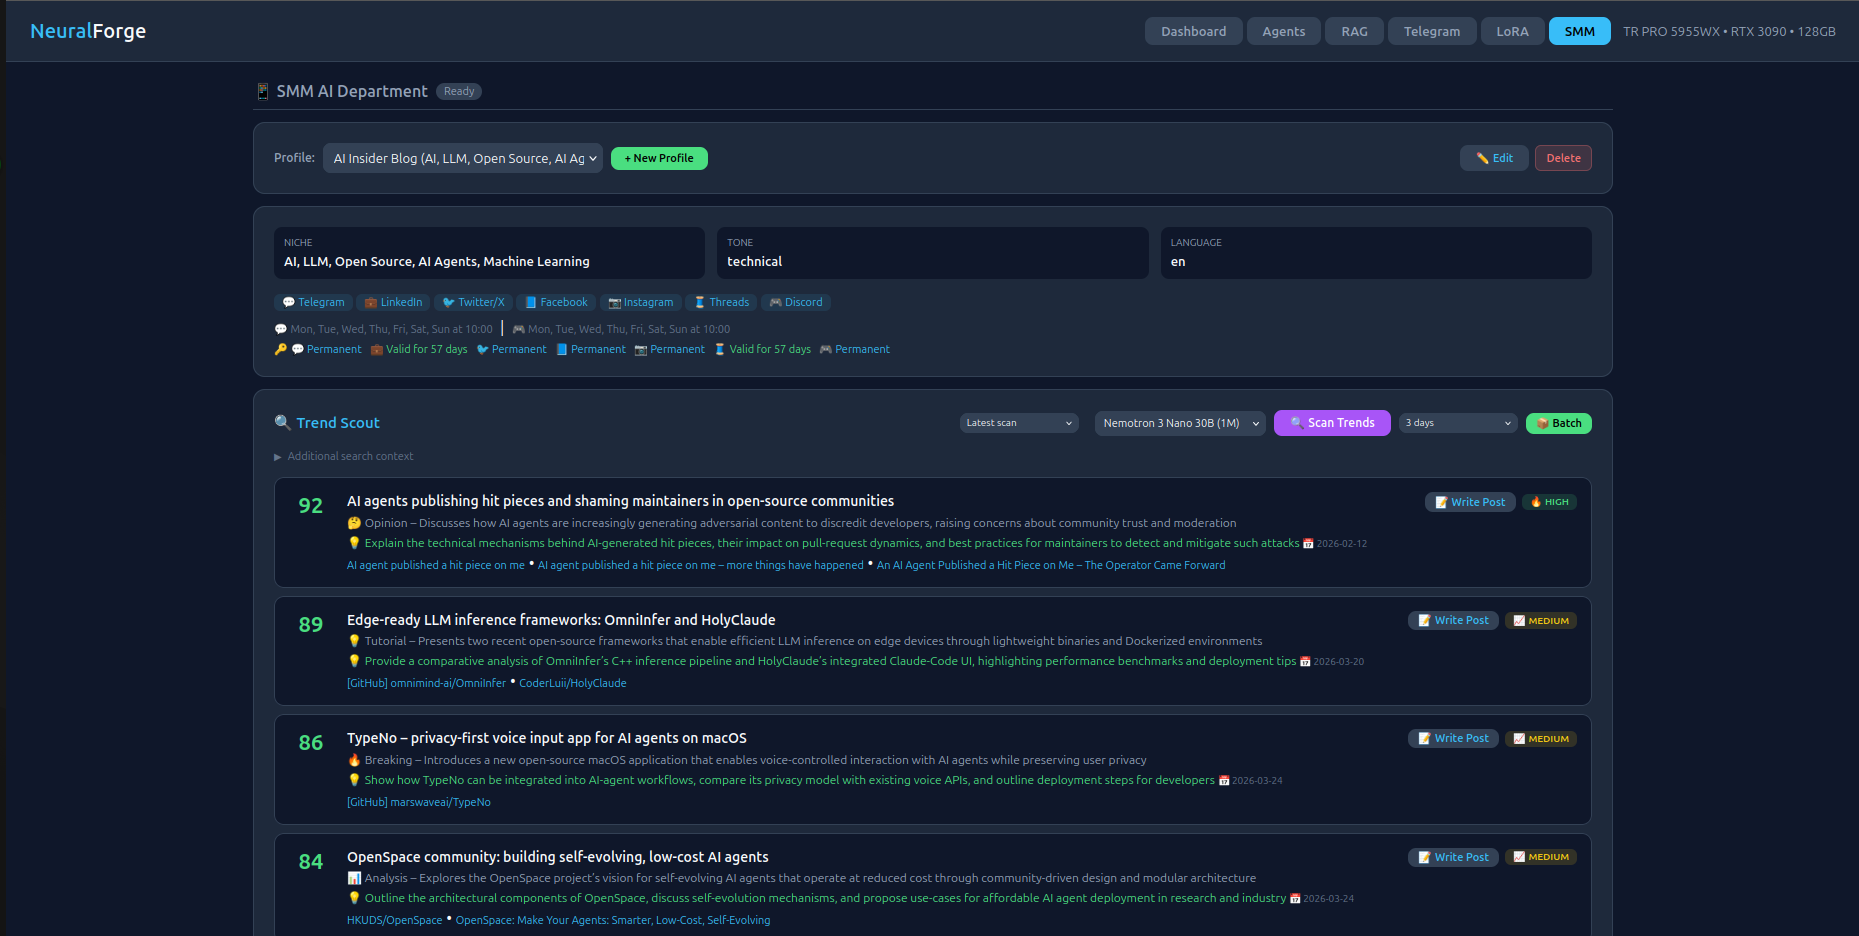
Task: Select the SMM tab
Action: 1579,31
